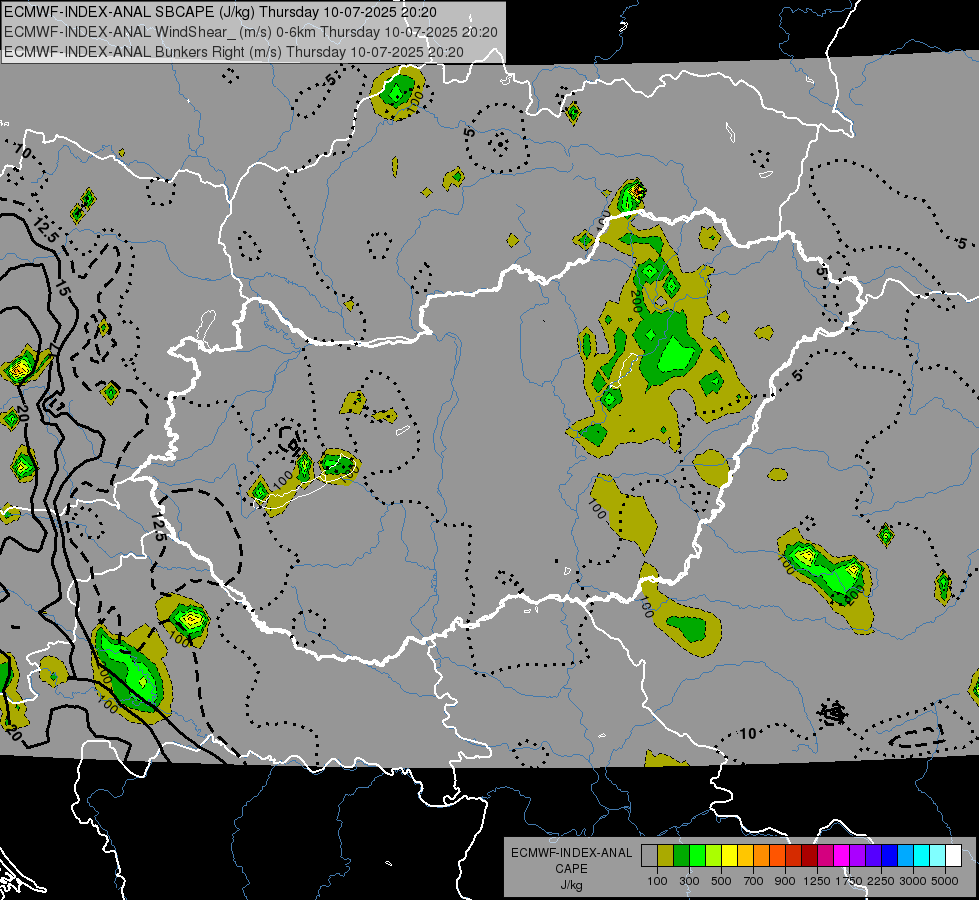Viewport: 979px width, 900px height.
Task: Click the 500 legend scale value
Action: (721, 881)
